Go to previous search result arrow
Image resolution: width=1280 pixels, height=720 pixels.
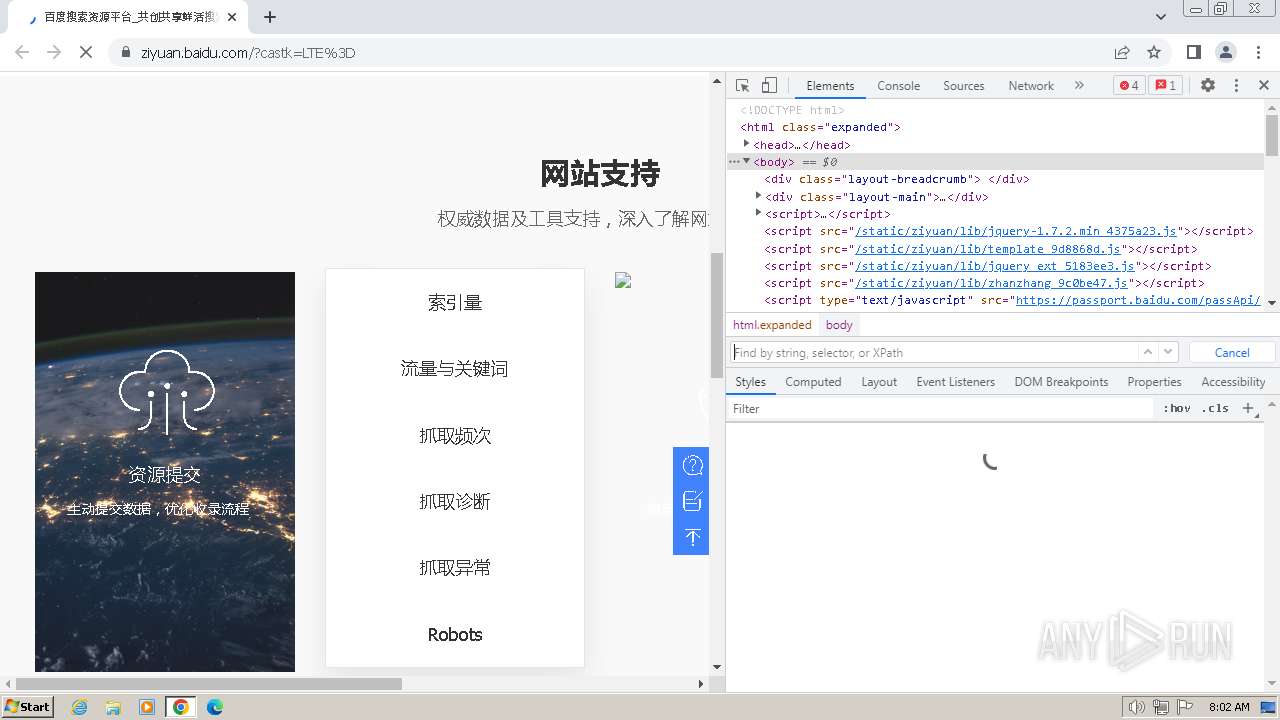(1148, 352)
